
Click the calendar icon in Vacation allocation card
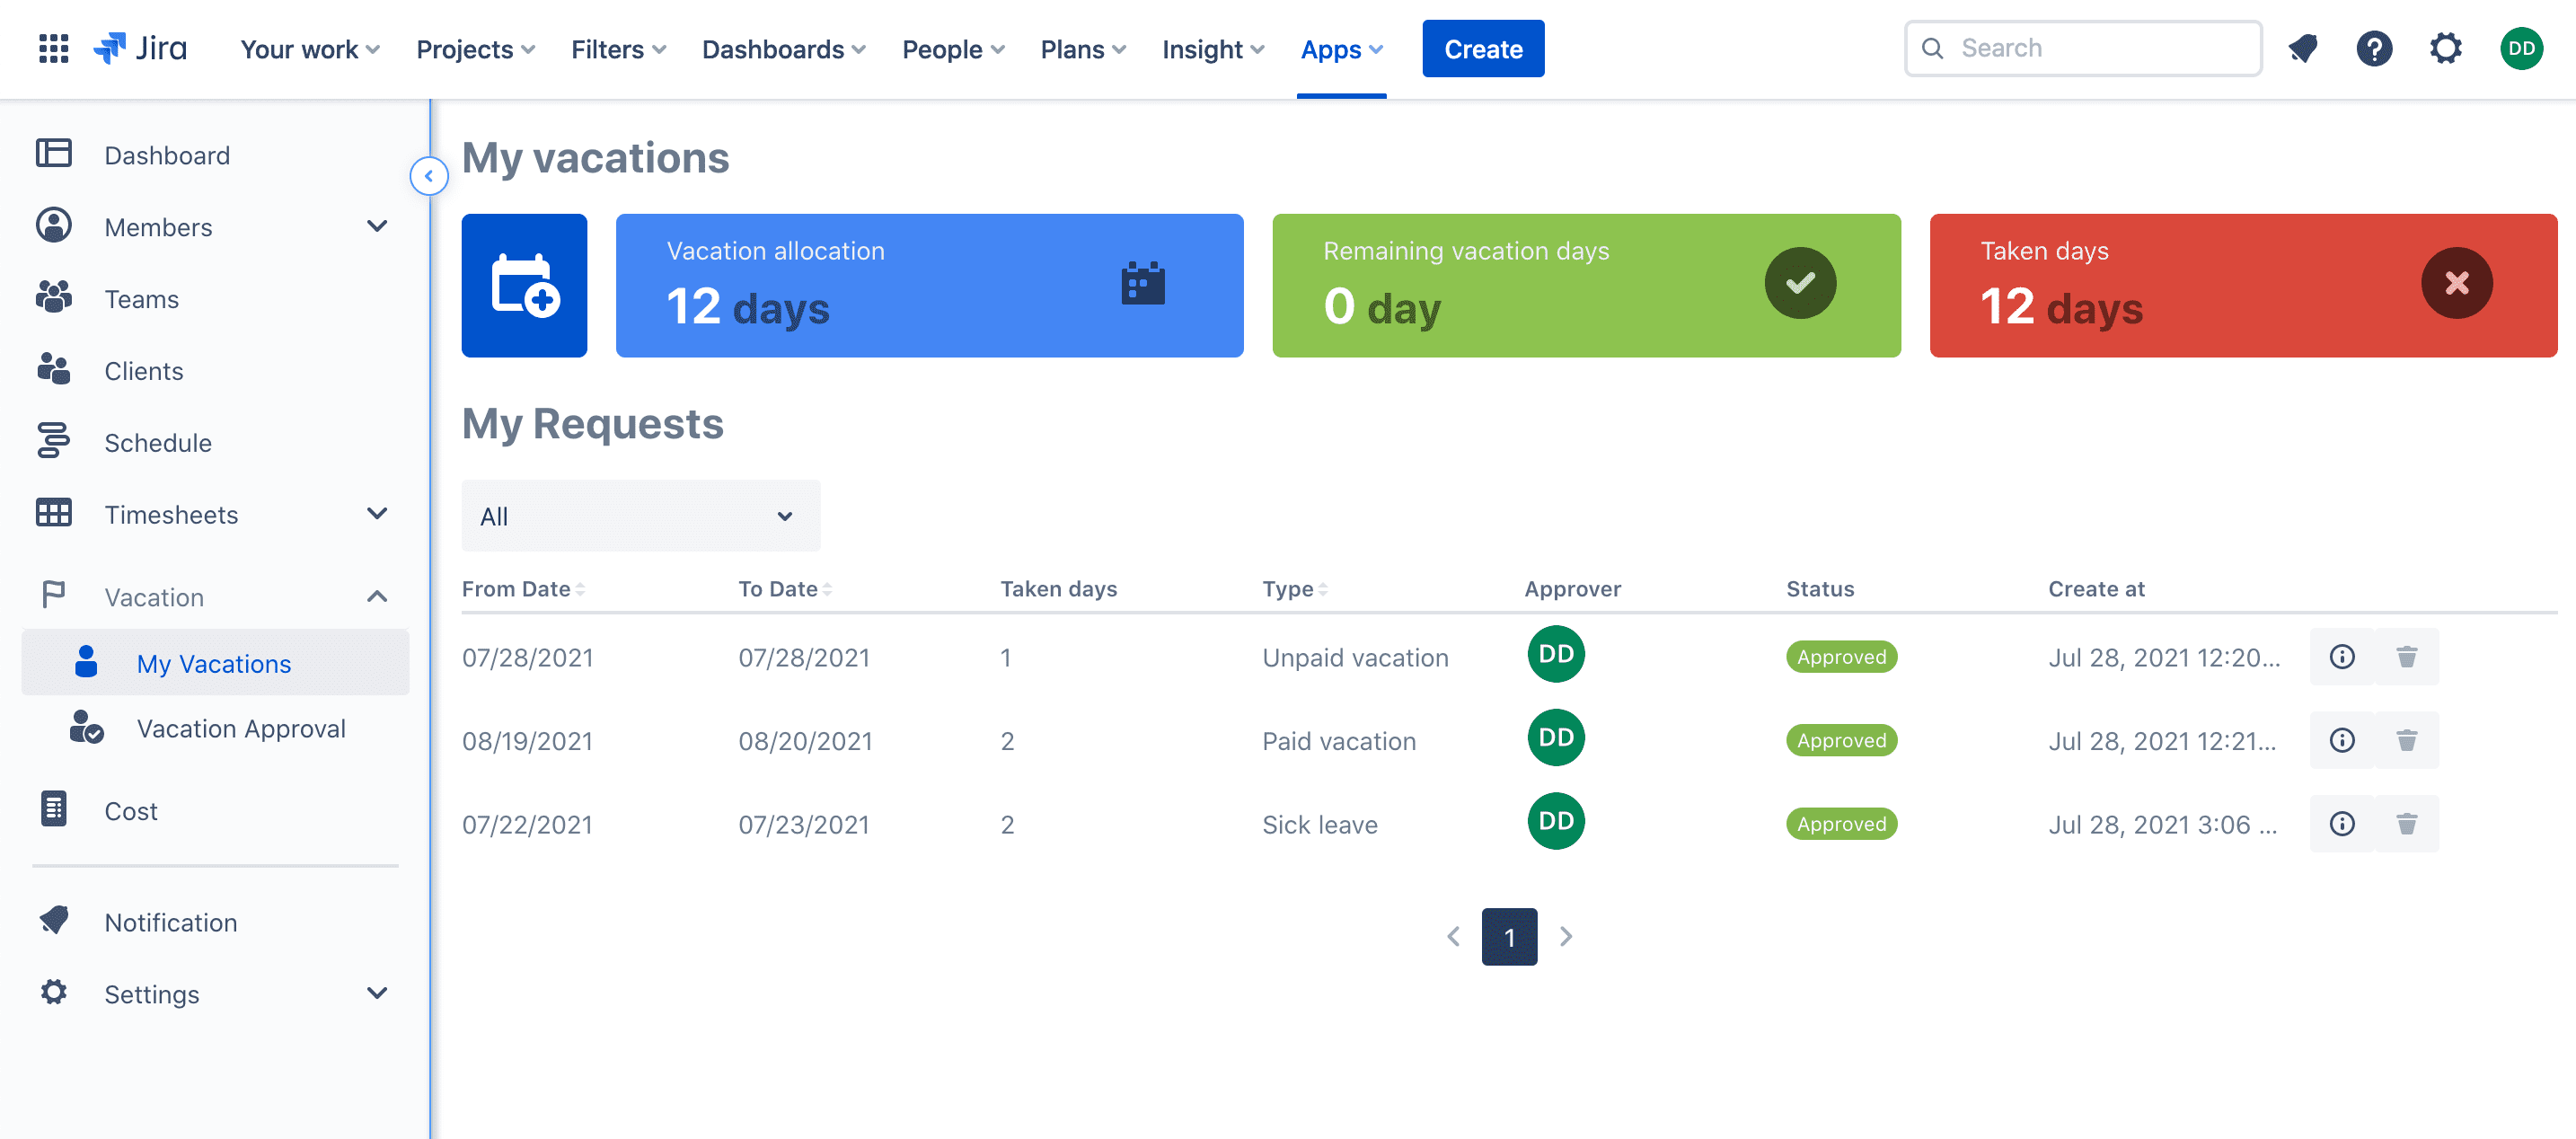point(1143,284)
